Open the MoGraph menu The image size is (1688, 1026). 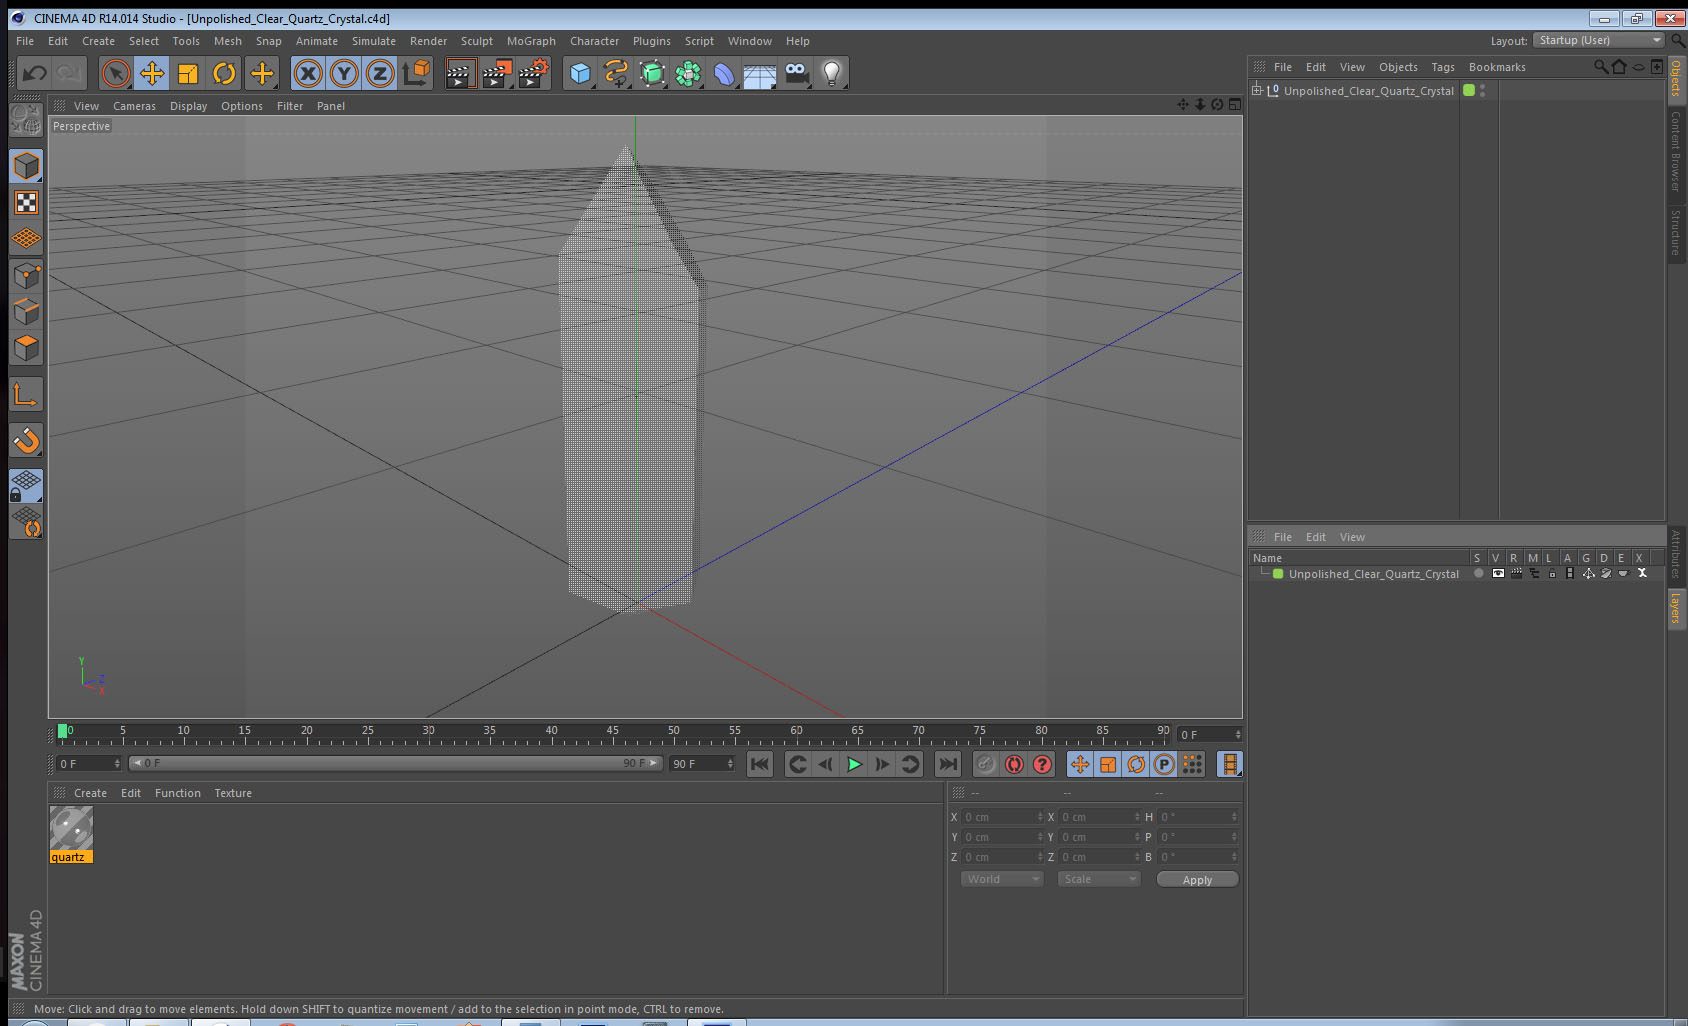pos(531,41)
